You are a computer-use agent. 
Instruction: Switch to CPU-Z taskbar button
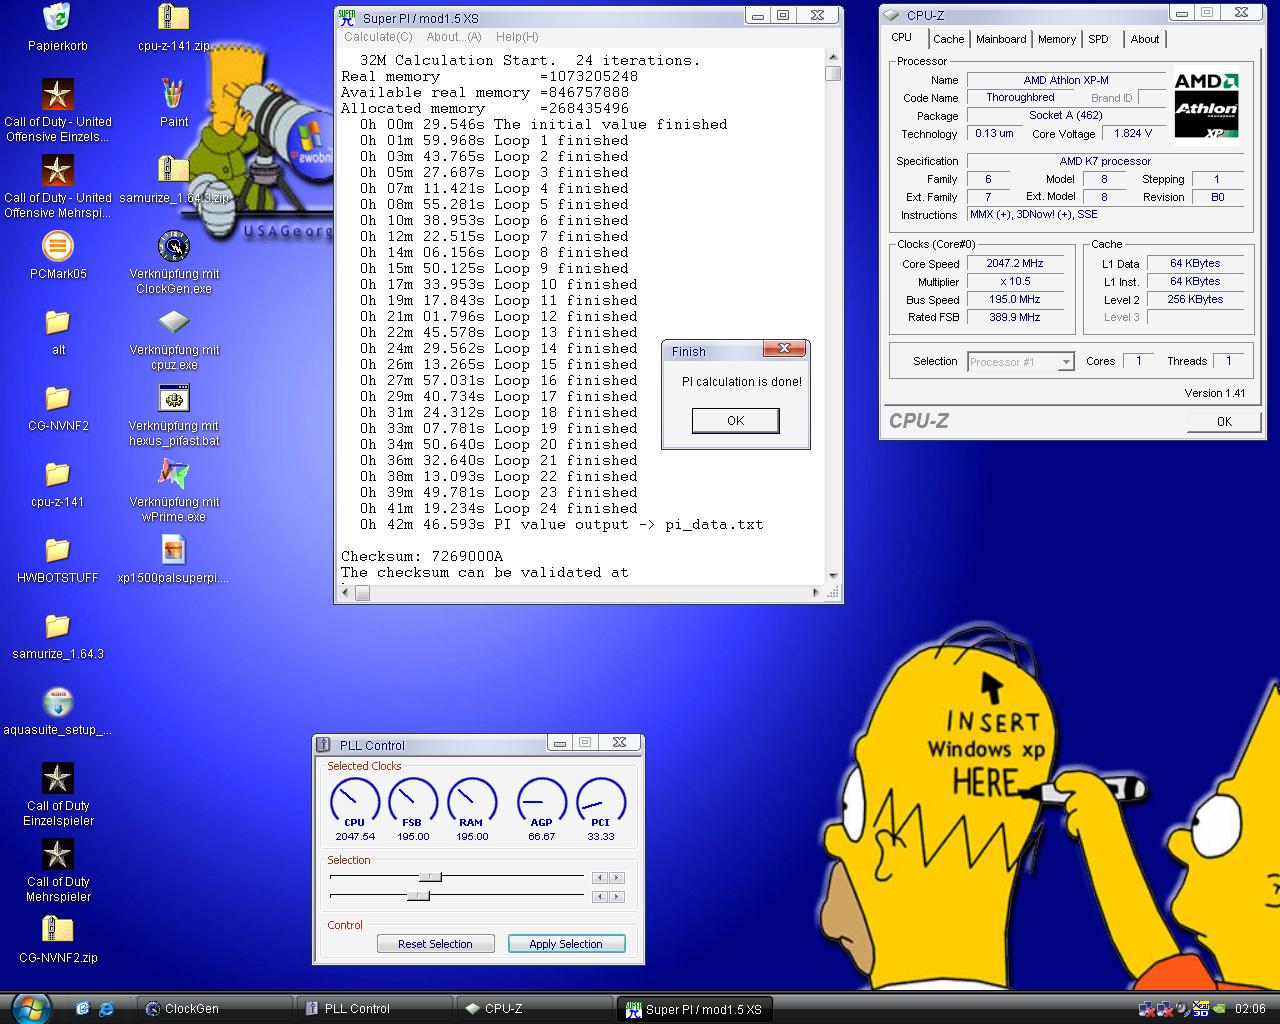(x=533, y=1008)
